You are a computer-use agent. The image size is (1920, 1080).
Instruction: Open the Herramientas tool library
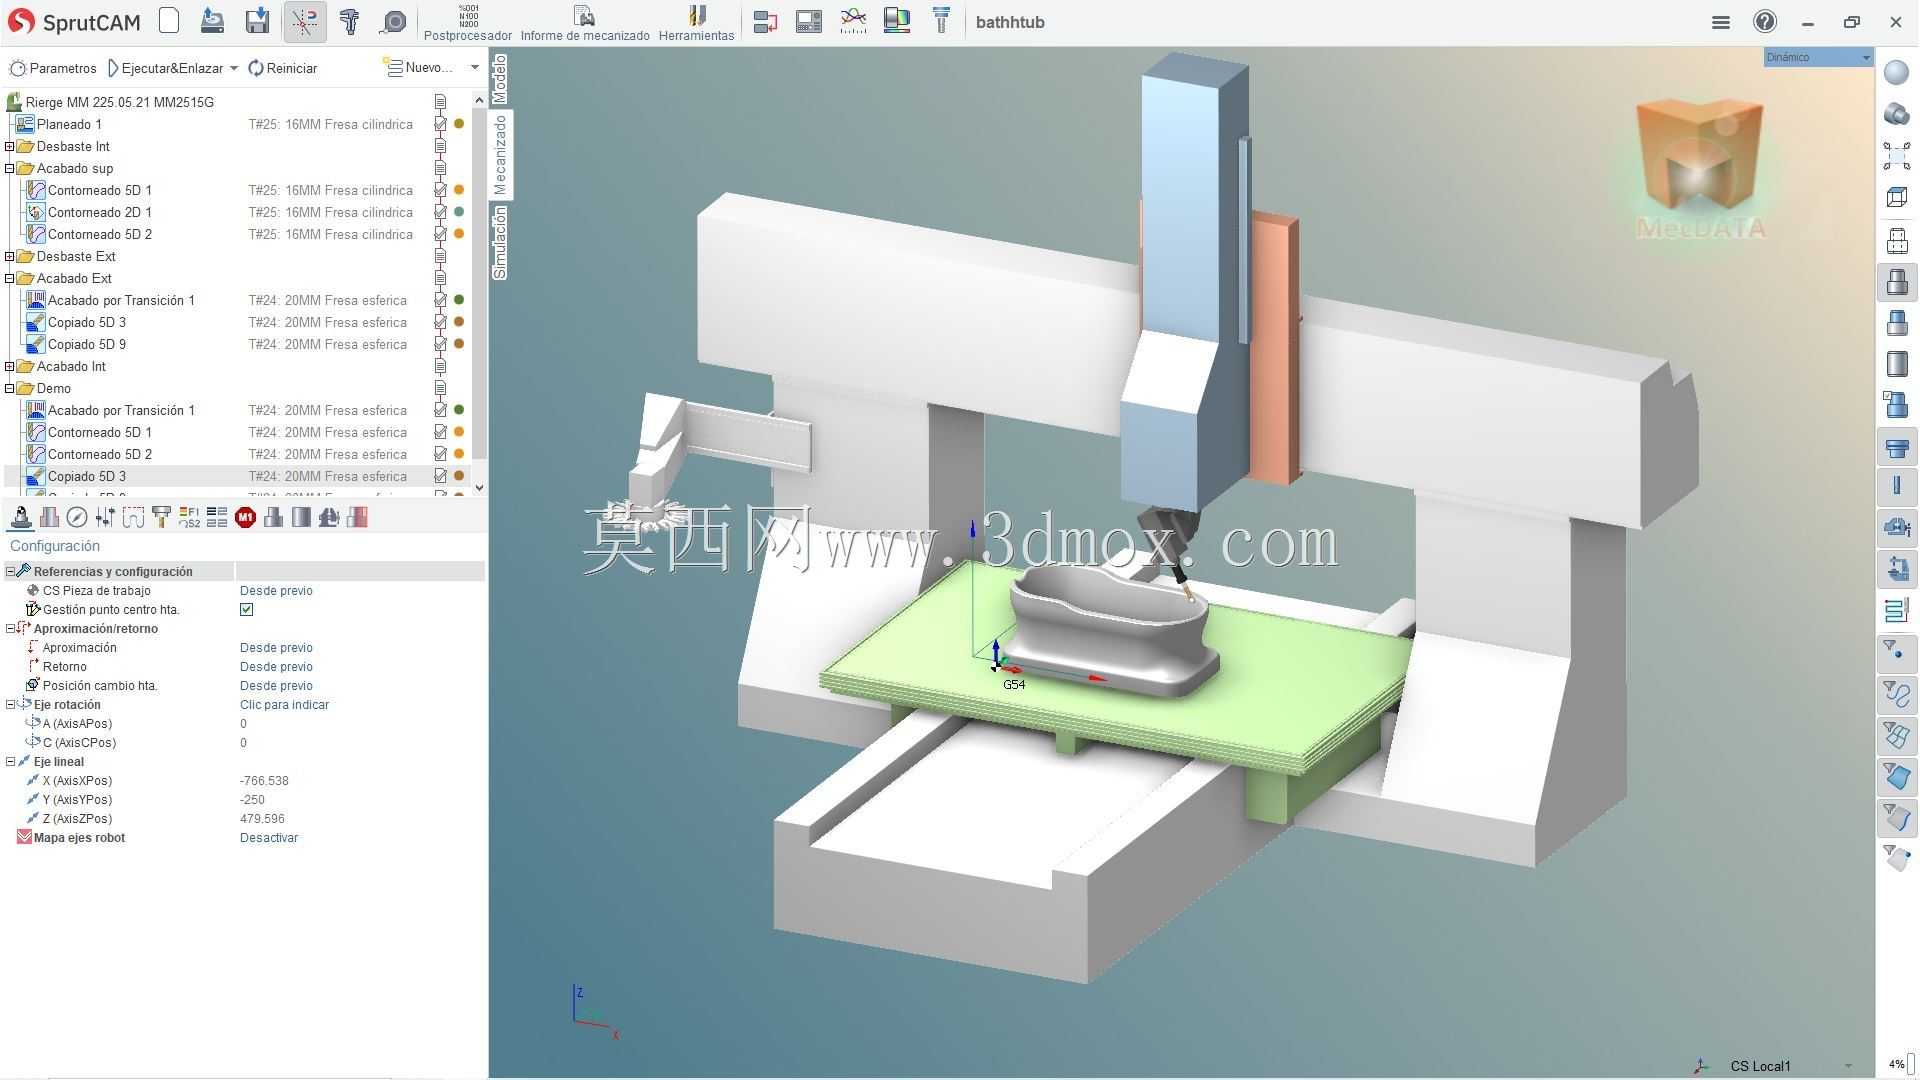697,23
